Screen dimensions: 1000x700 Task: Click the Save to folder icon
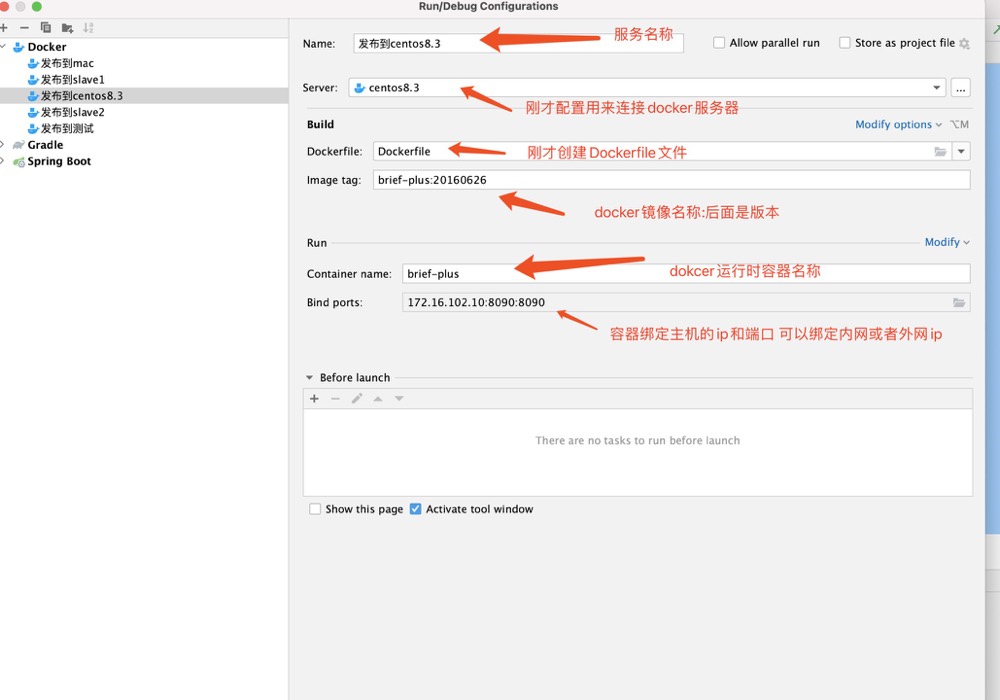[67, 28]
